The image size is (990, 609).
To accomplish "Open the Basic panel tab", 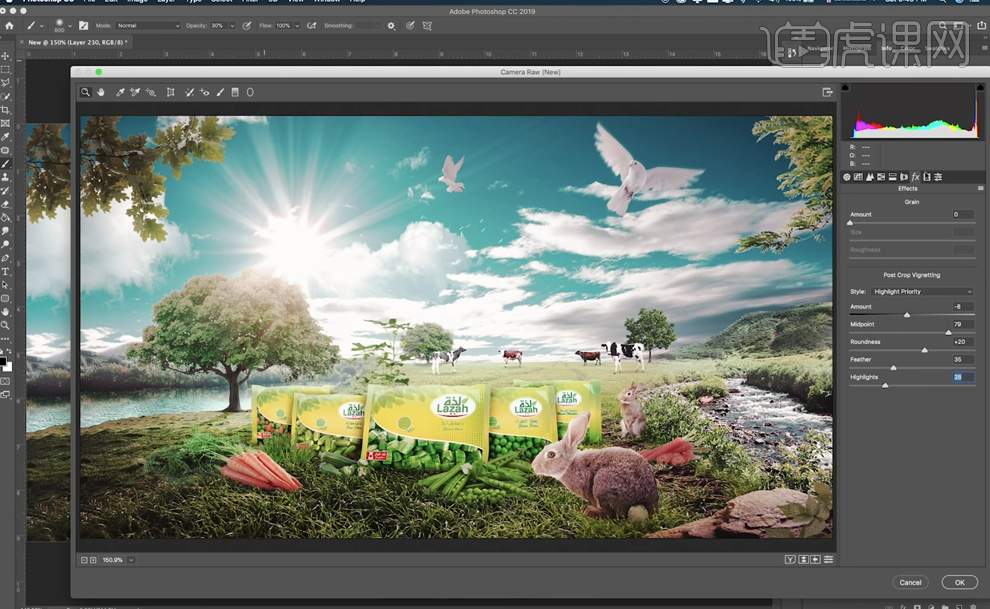I will coord(847,177).
